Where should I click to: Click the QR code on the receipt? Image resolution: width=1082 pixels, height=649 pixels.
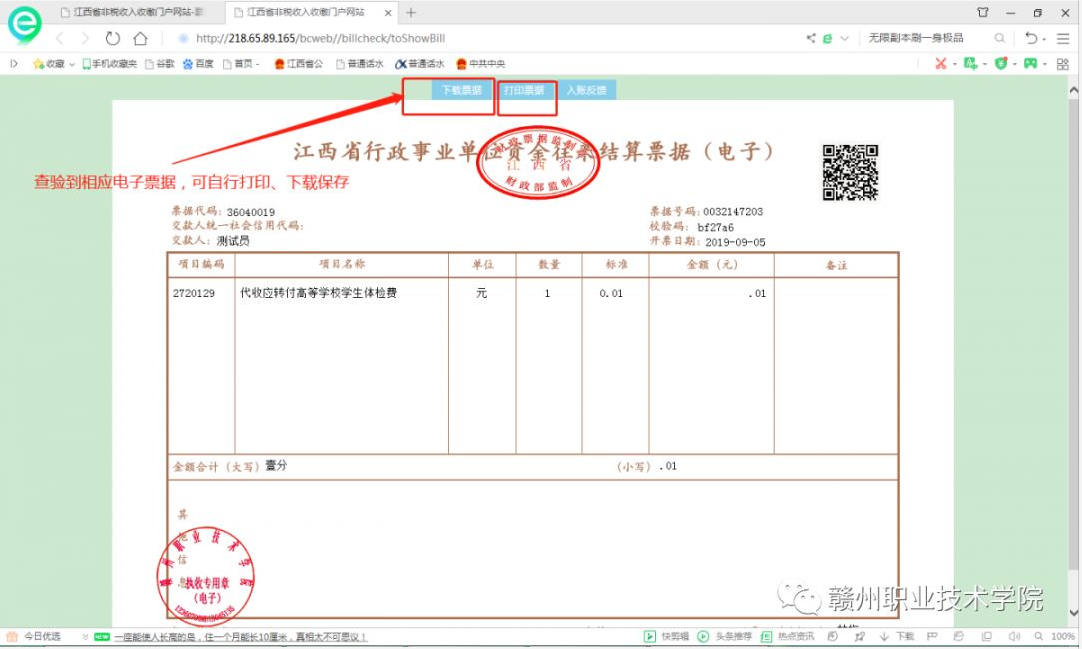point(850,172)
